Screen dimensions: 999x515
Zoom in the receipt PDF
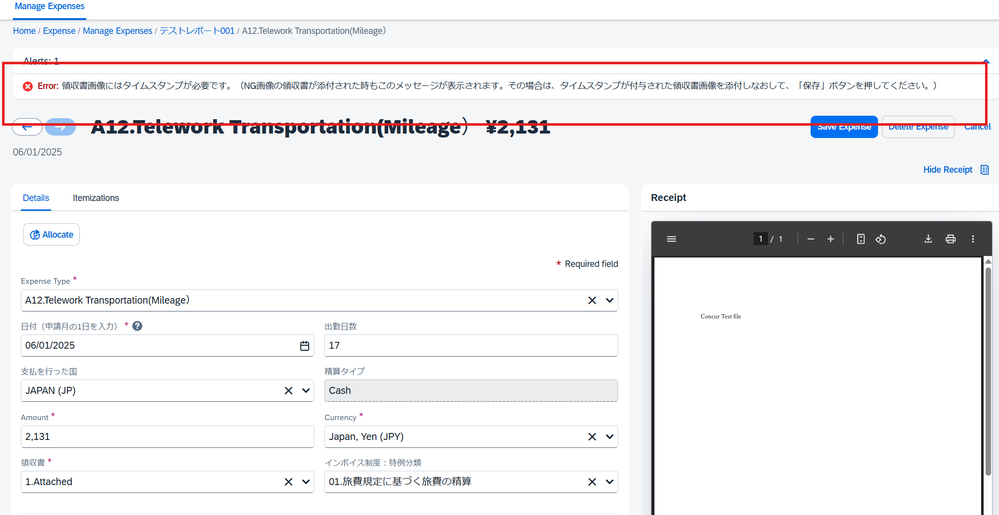[830, 239]
